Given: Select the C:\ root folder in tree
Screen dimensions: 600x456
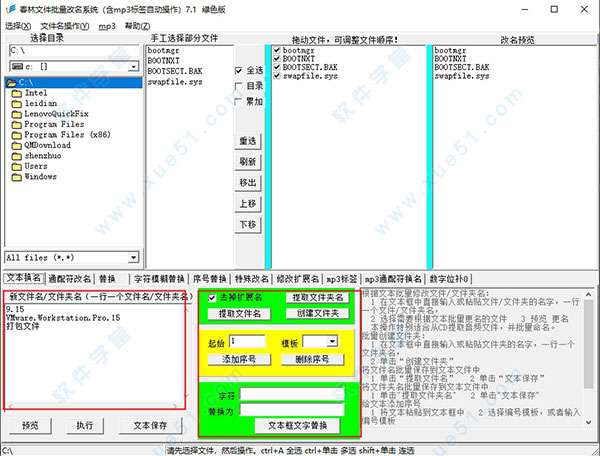Looking at the screenshot, I should pyautogui.click(x=73, y=82).
